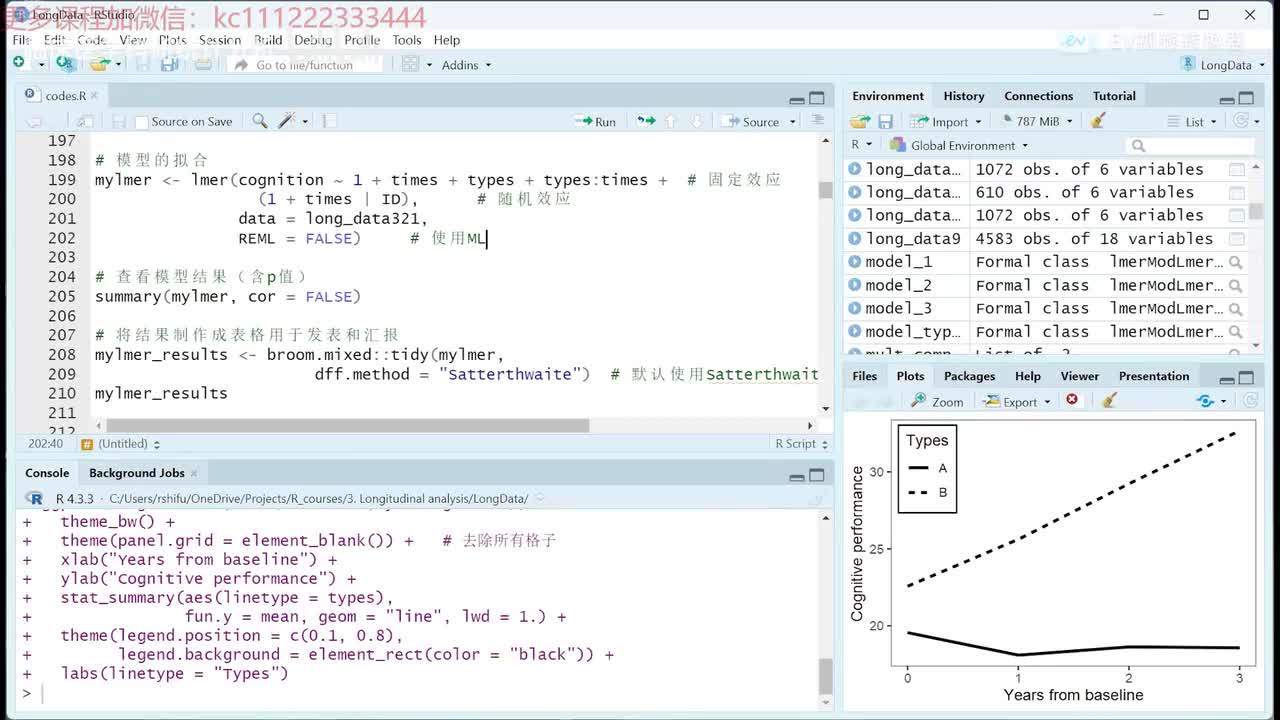Screen dimensions: 1280x720
Task: Toggle the Source on Save checkbox
Action: click(x=142, y=122)
